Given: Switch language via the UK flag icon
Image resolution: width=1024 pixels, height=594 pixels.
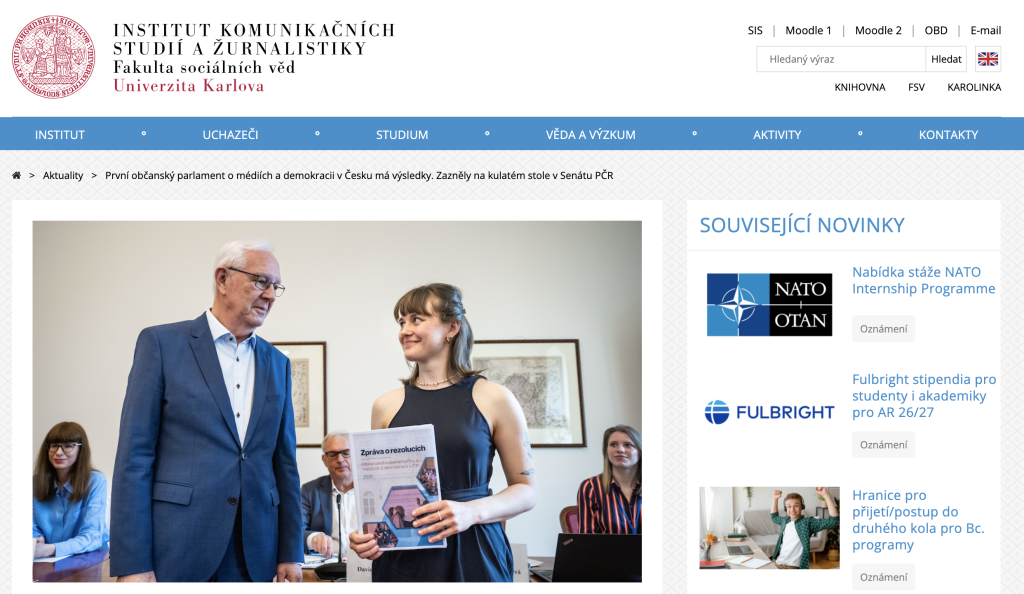Looking at the screenshot, I should click(x=987, y=59).
